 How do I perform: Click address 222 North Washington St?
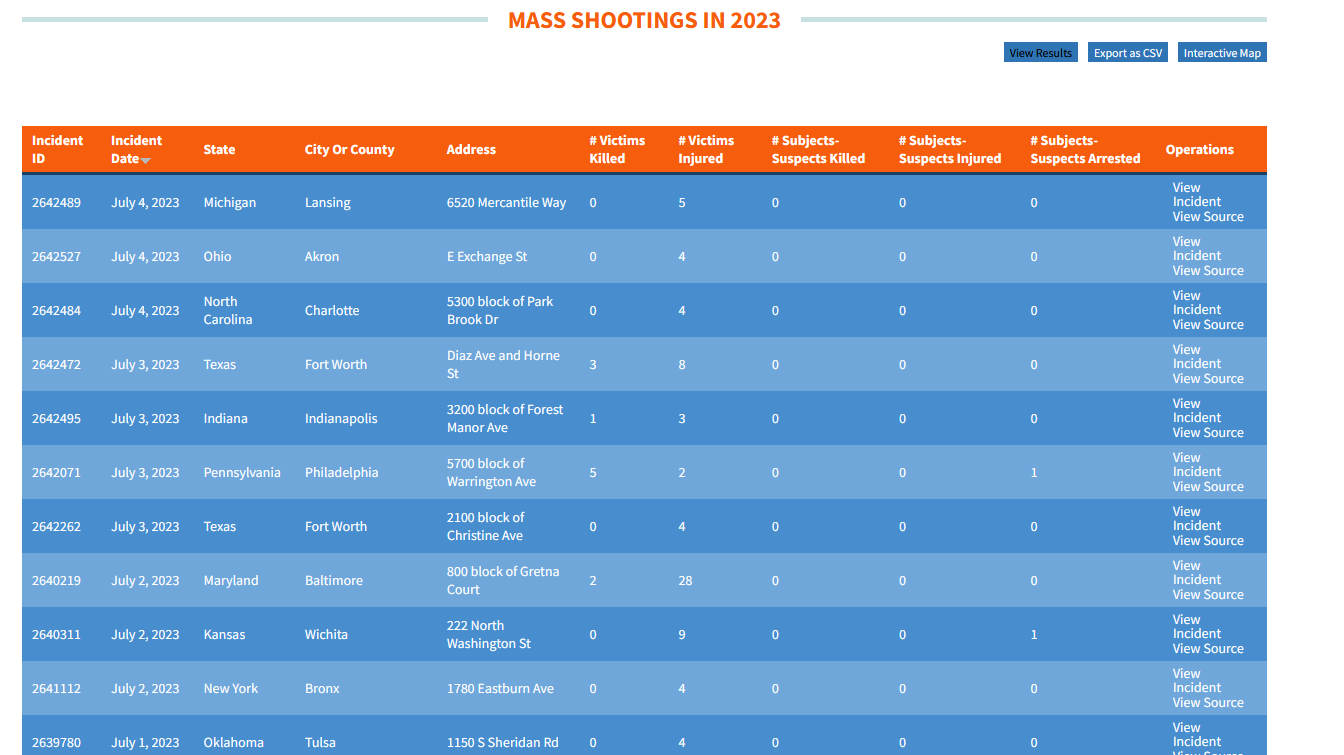(x=489, y=635)
